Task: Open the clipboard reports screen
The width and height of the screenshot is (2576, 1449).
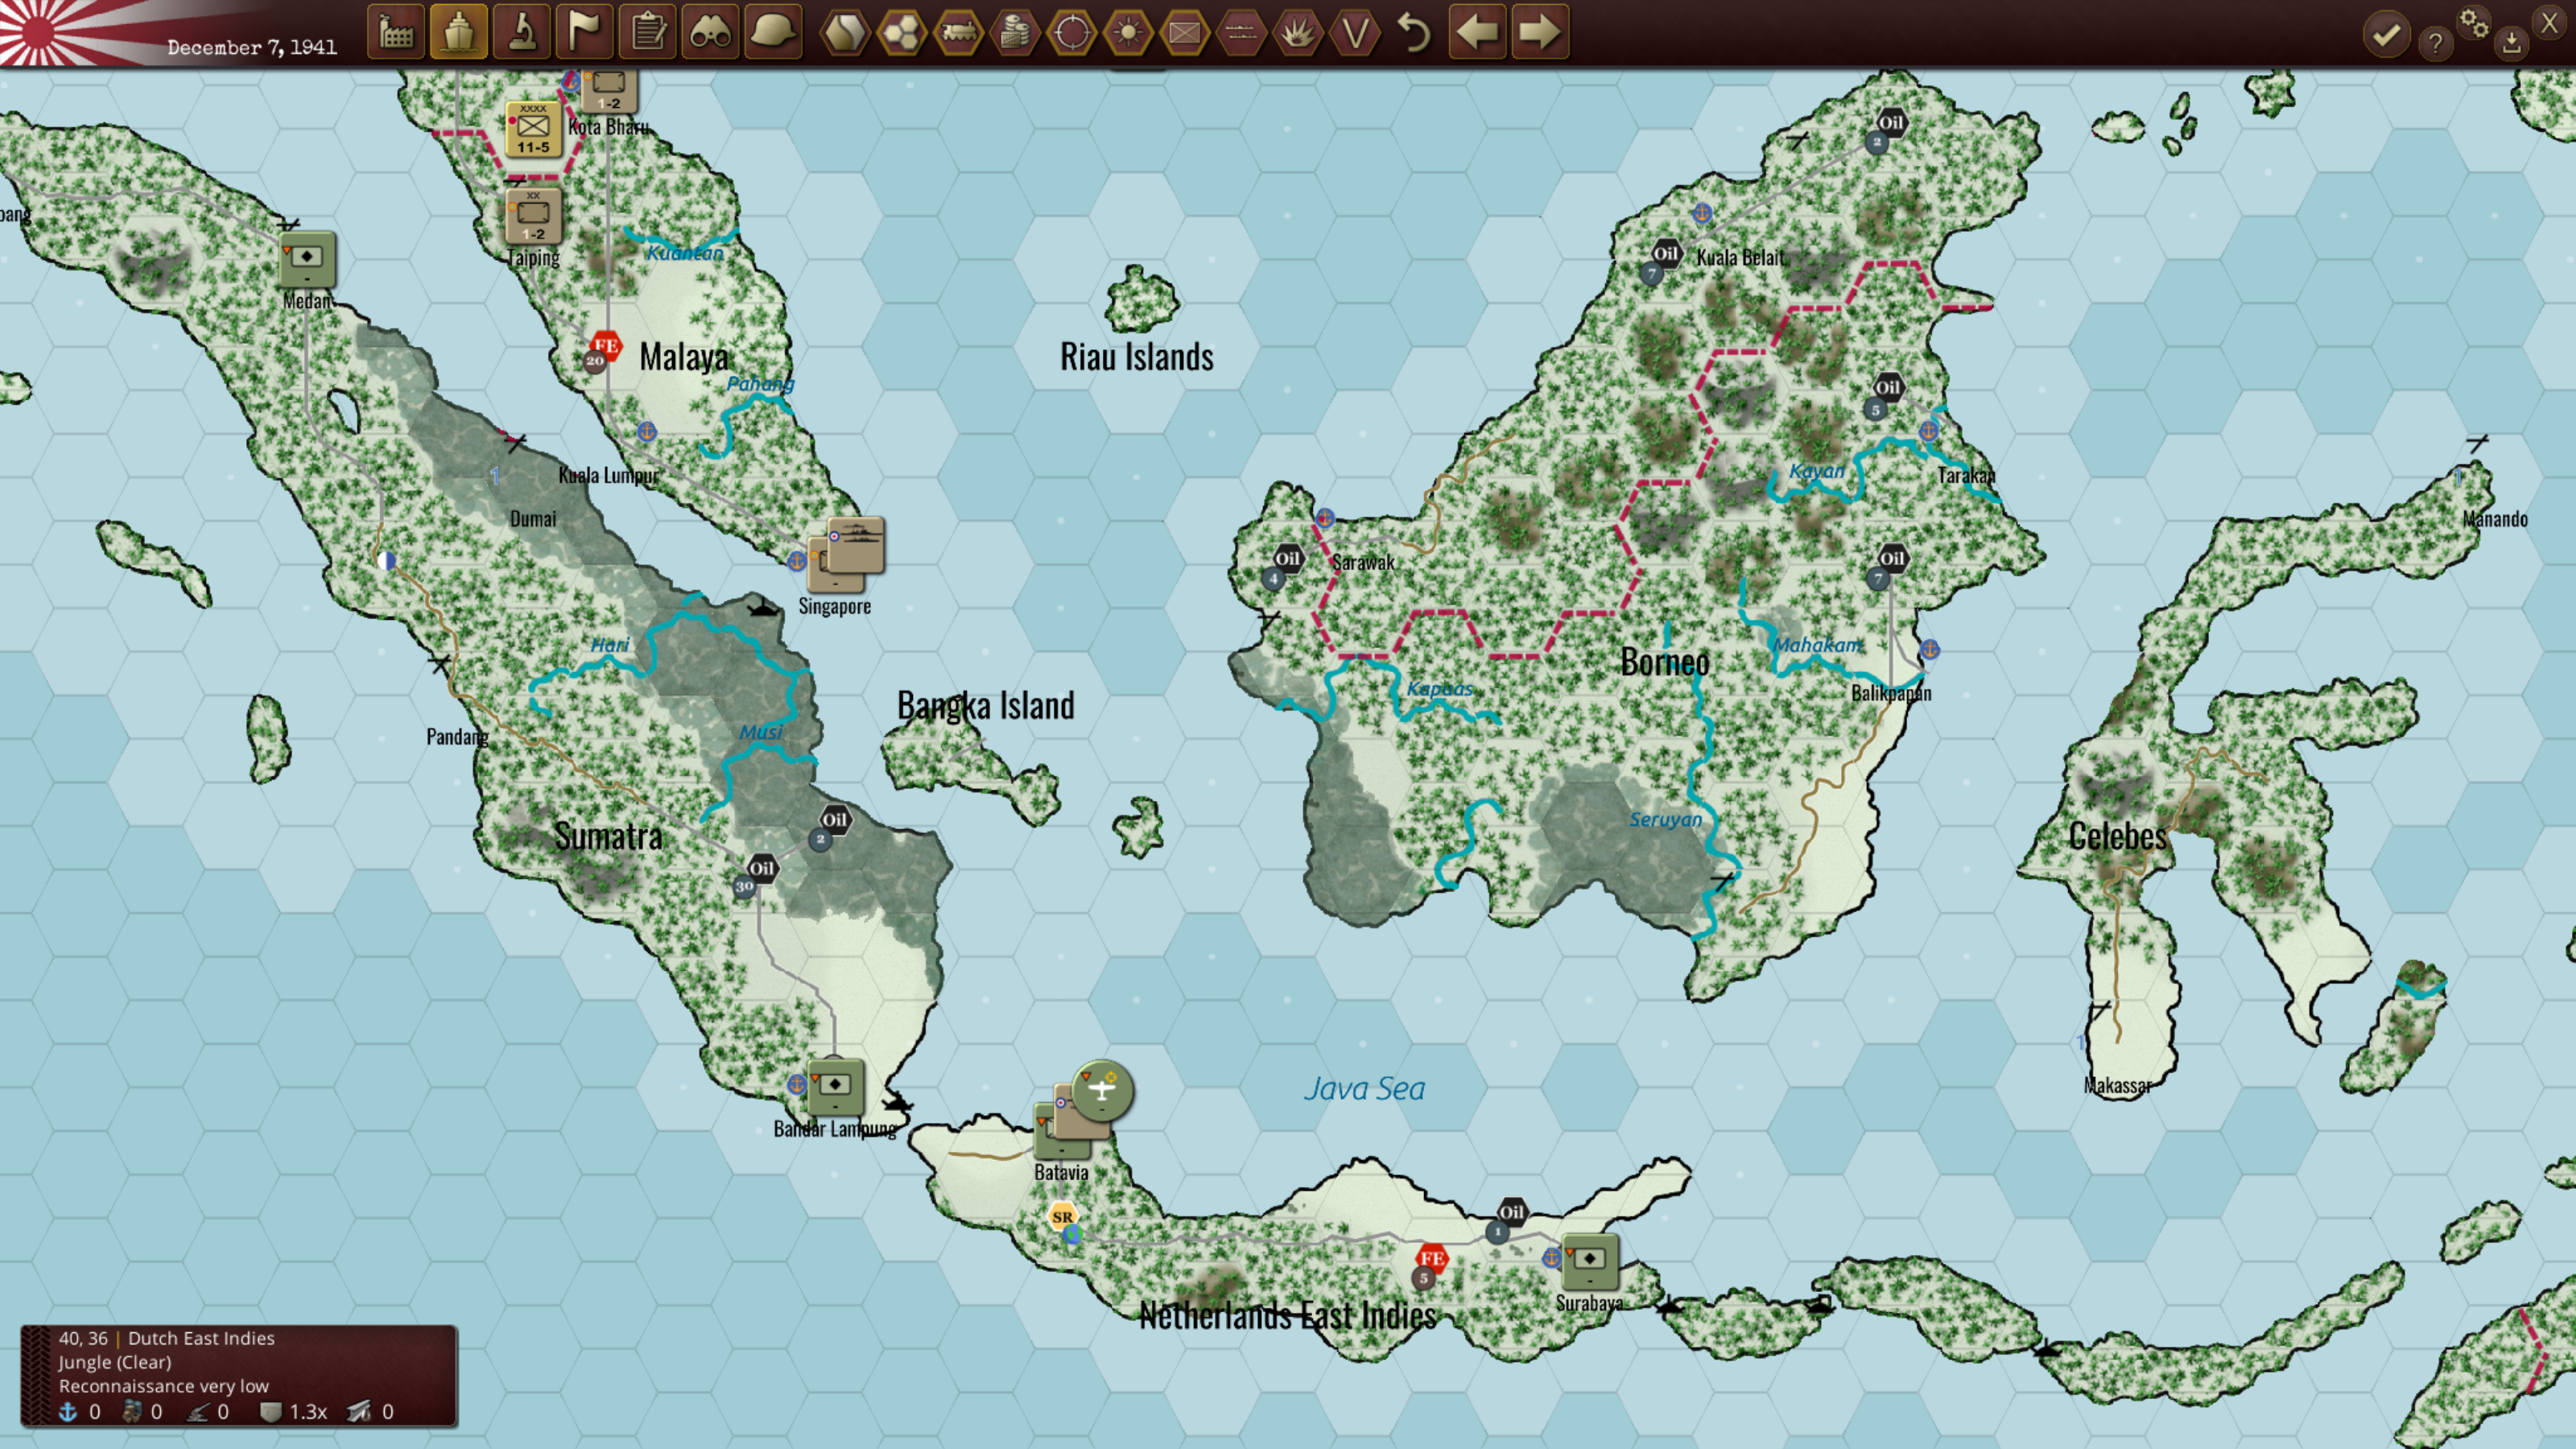Action: click(x=648, y=32)
